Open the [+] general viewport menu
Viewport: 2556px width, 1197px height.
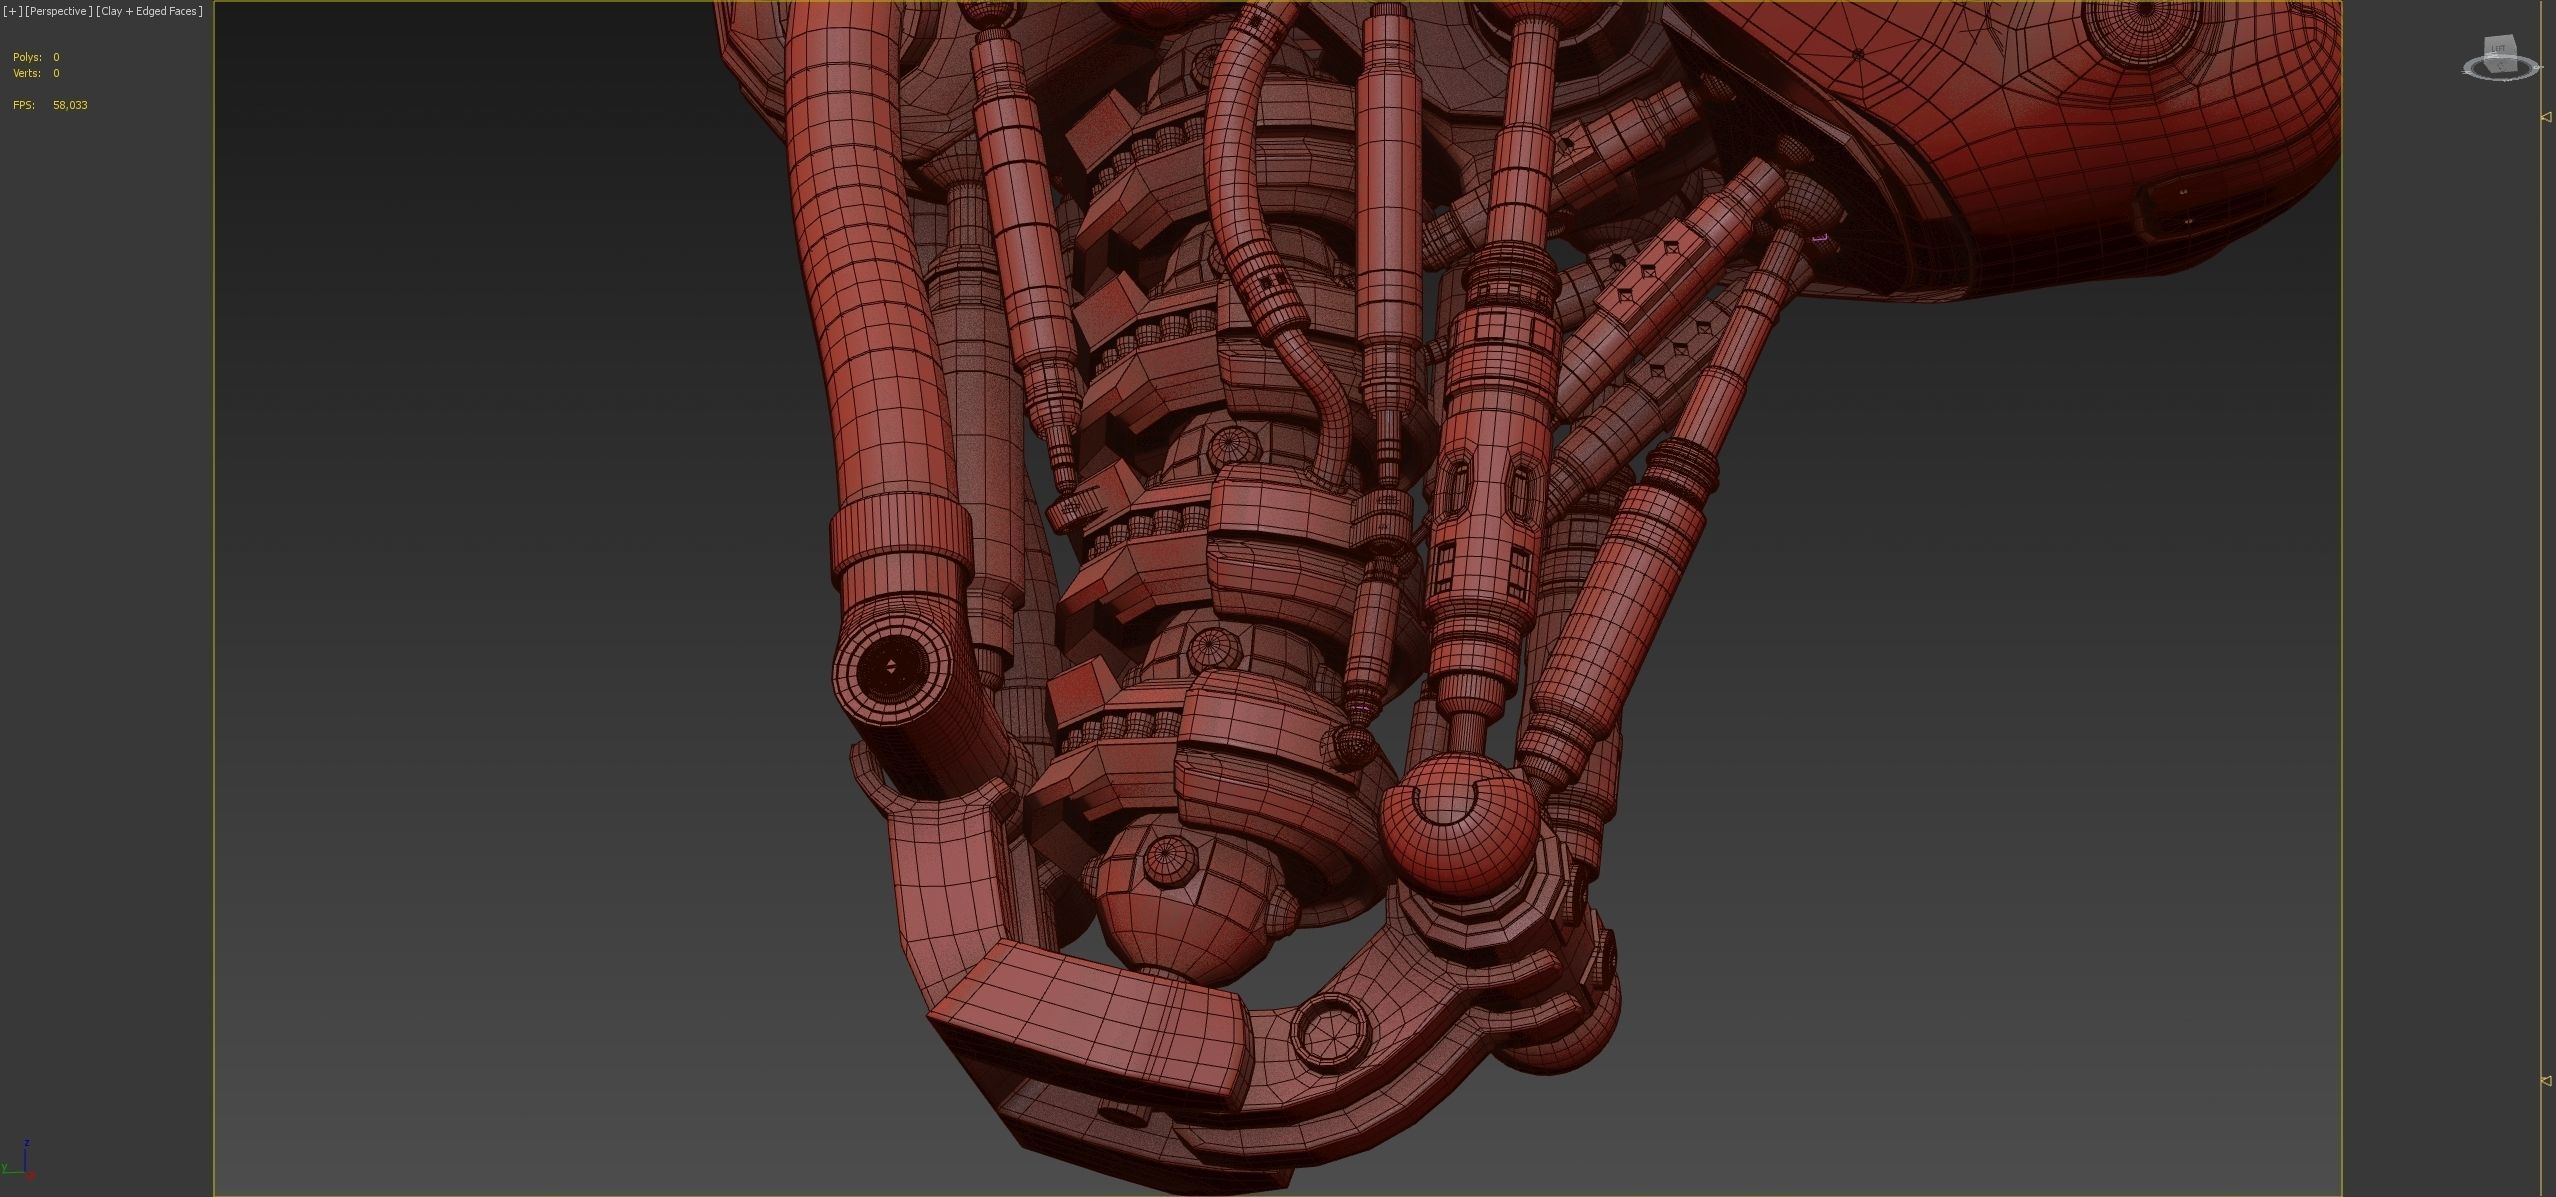click(12, 11)
